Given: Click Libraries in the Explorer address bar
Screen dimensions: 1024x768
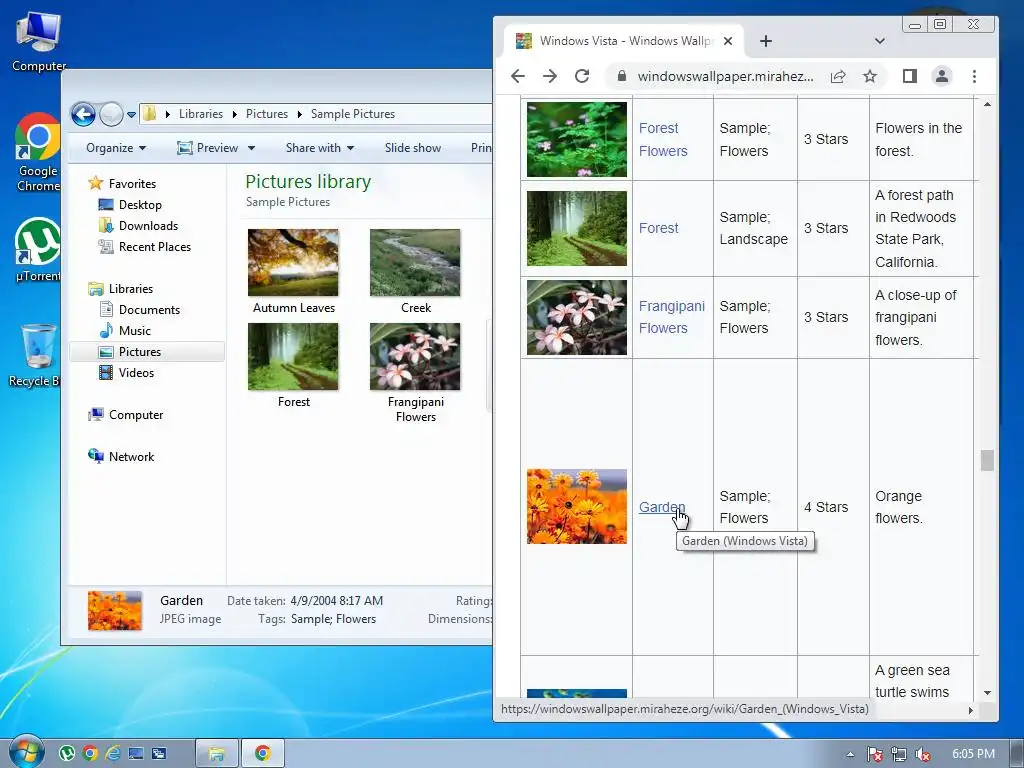Looking at the screenshot, I should (x=200, y=114).
